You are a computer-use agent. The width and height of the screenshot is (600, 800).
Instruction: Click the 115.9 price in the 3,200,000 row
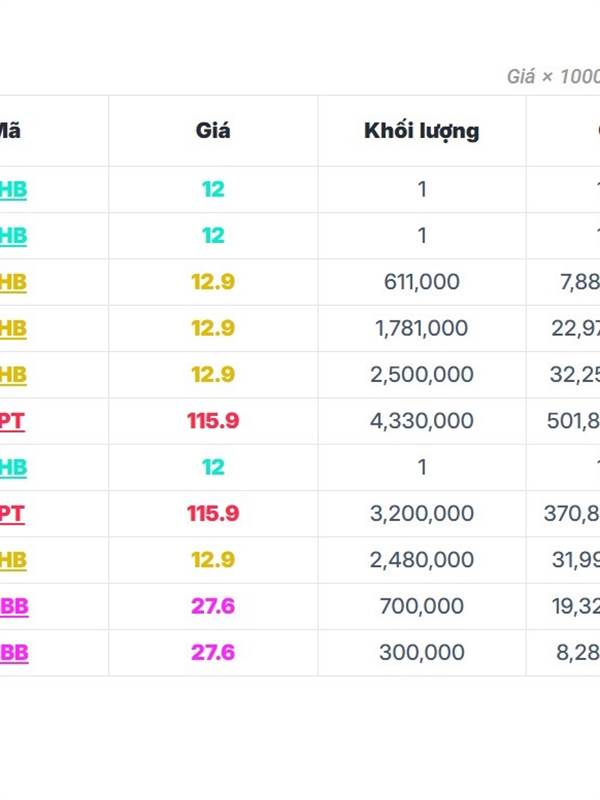213,513
